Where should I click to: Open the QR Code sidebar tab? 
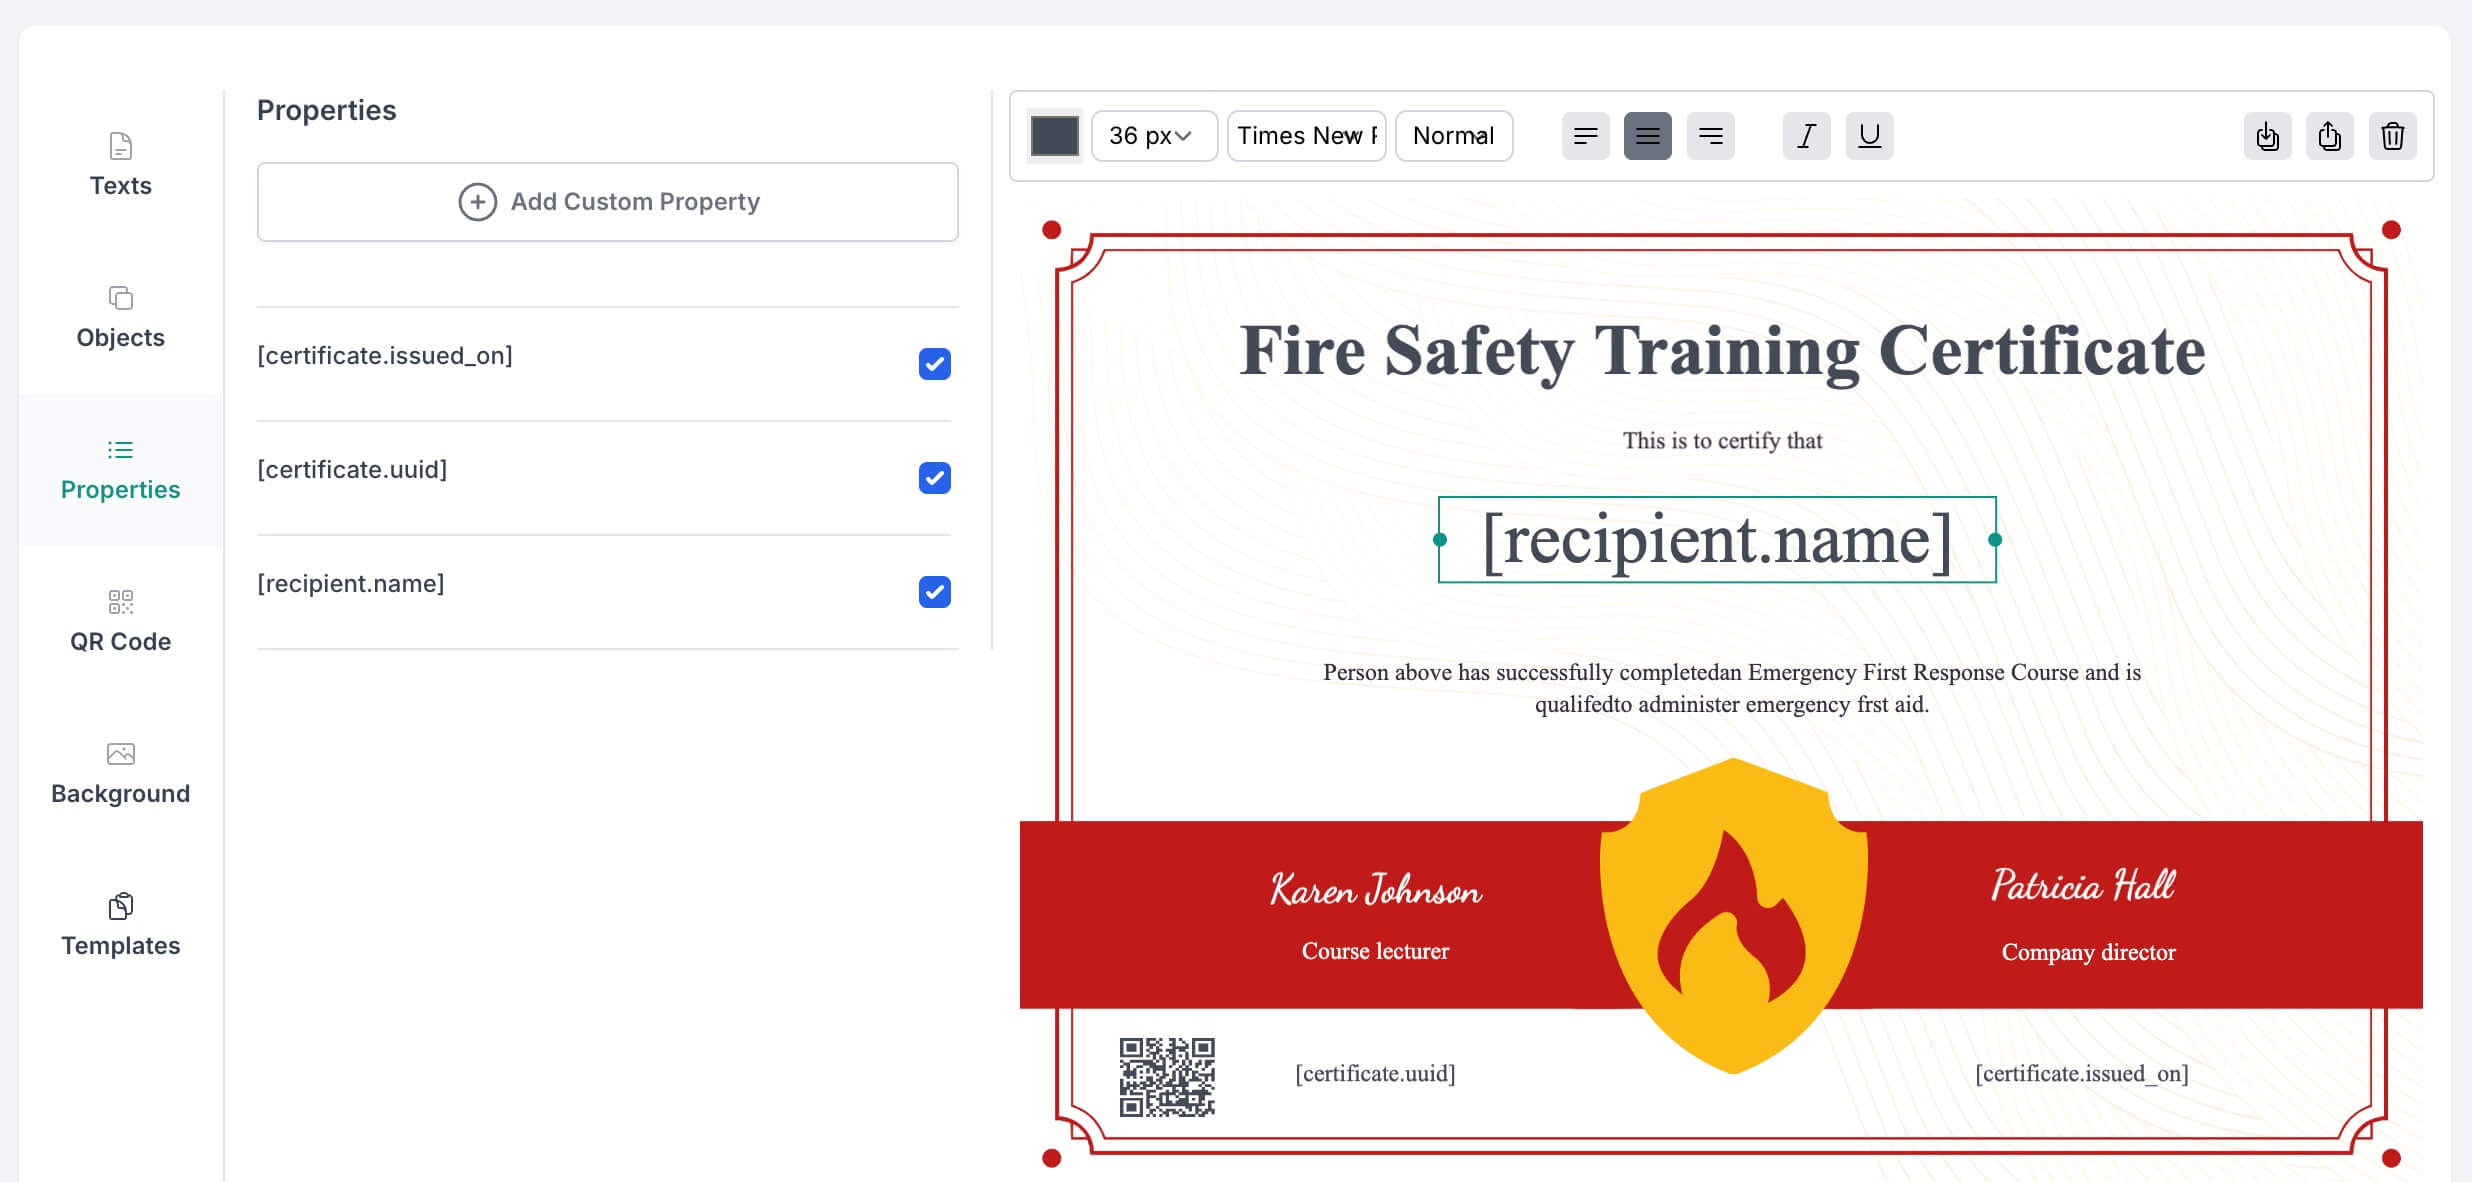pos(120,622)
